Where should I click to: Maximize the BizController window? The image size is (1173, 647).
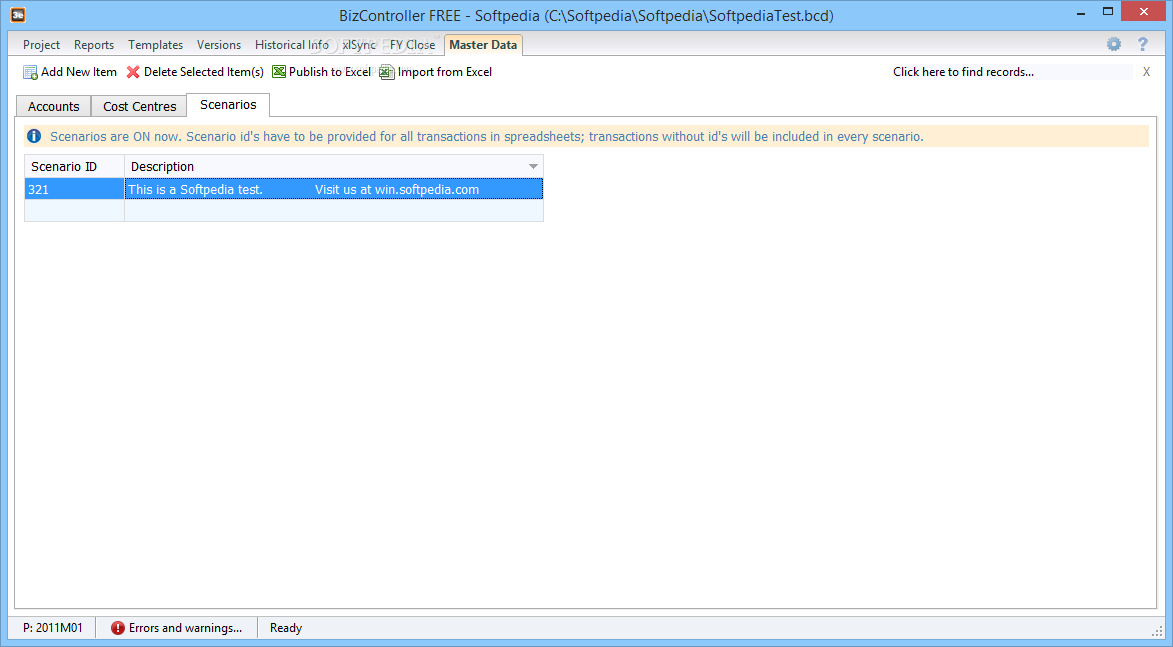[x=1108, y=11]
